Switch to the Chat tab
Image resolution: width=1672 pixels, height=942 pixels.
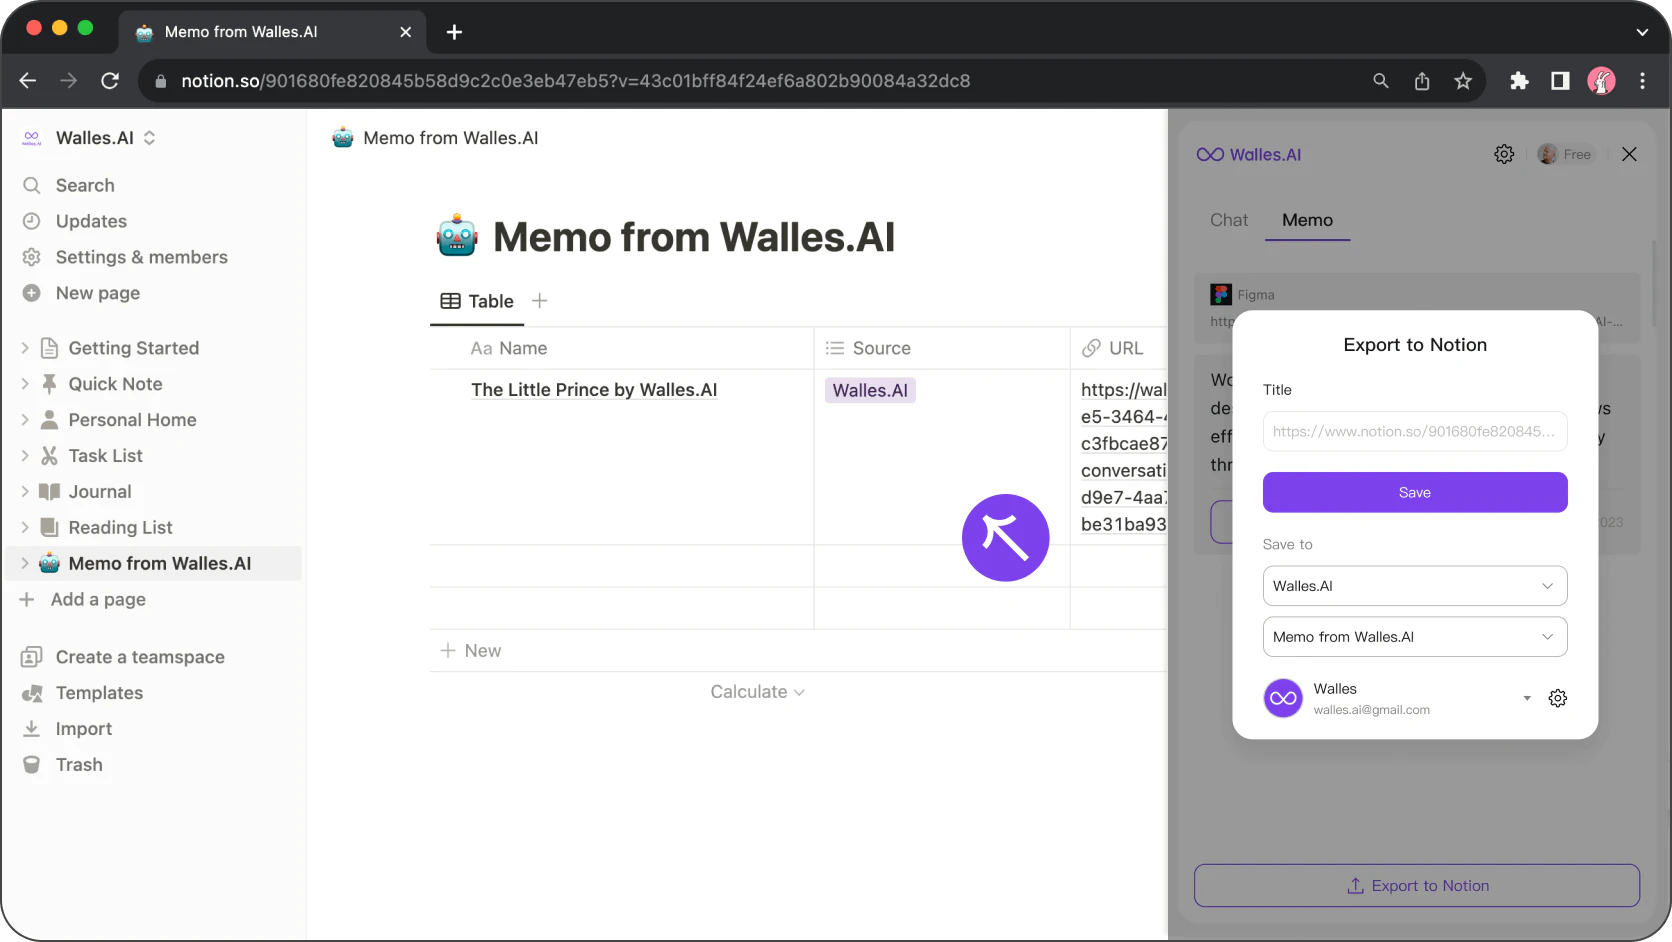(1228, 220)
